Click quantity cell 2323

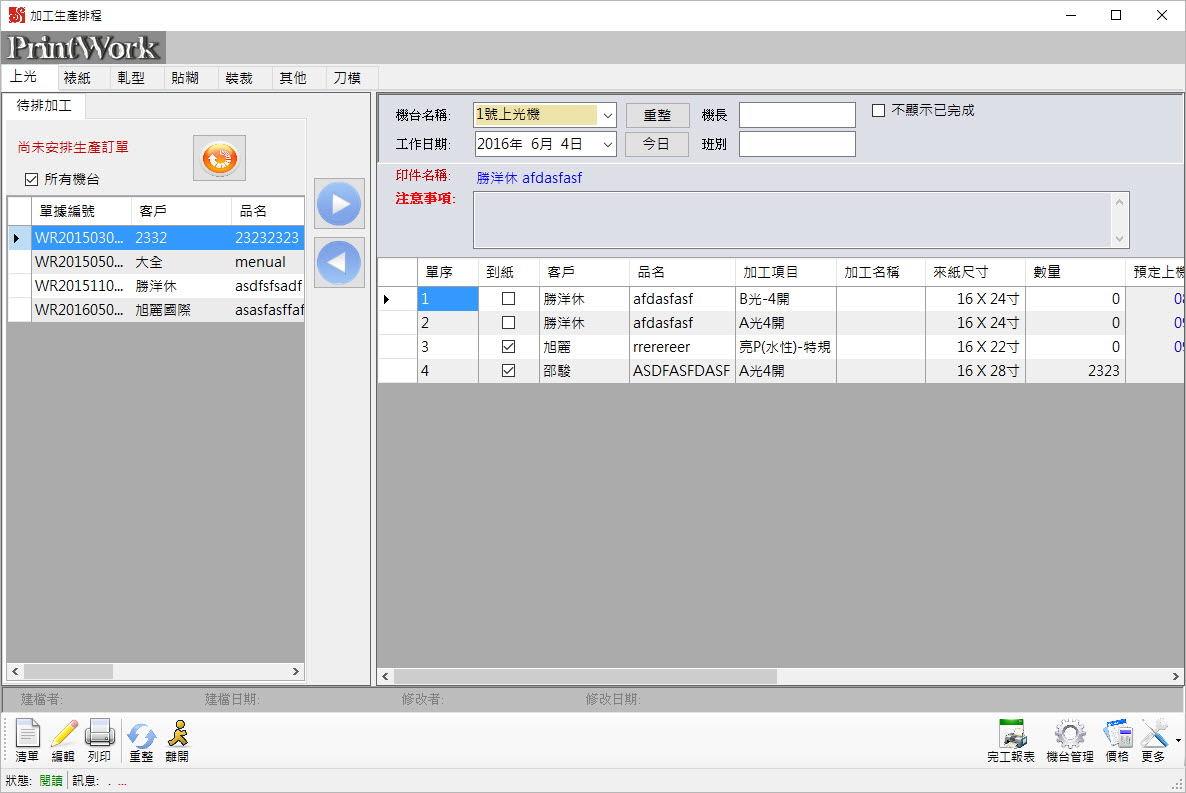(1075, 371)
